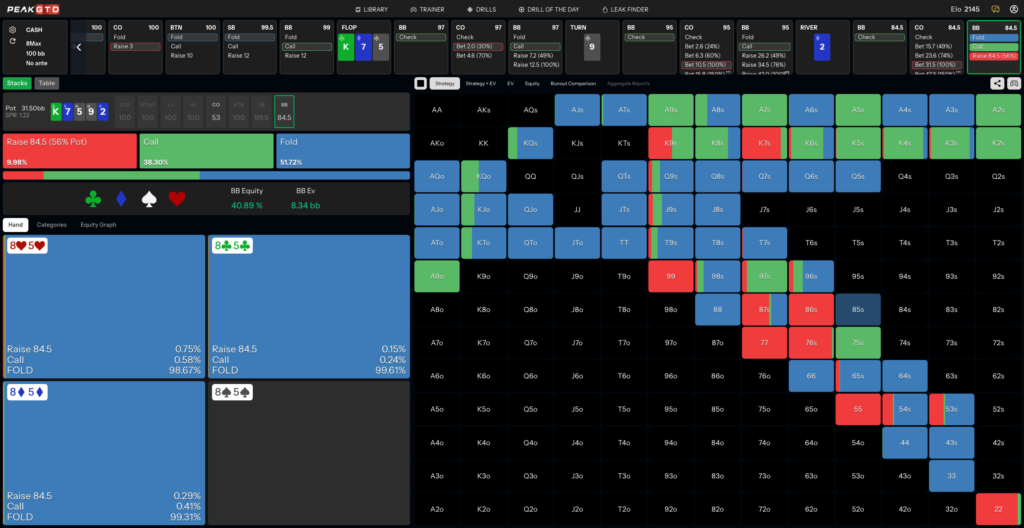The height and width of the screenshot is (528, 1024).
Task: Go back with the left chevron arrow
Action: (x=79, y=47)
